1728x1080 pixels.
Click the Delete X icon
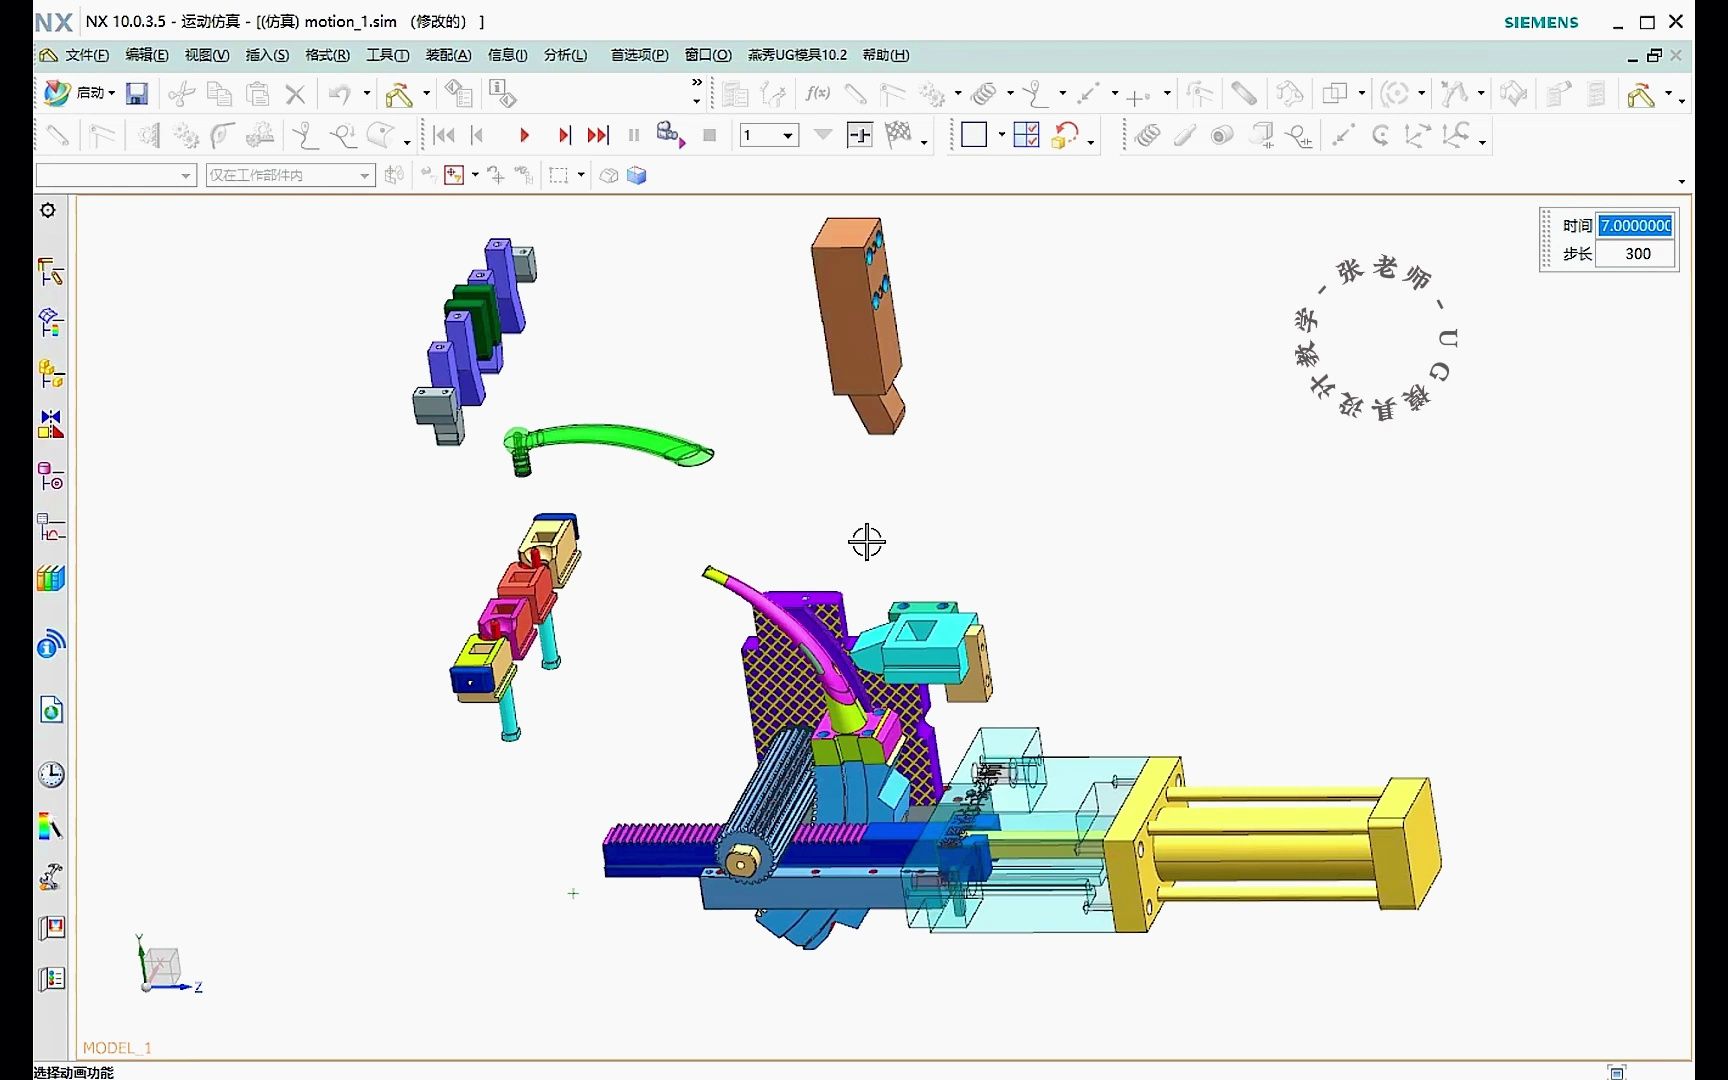pyautogui.click(x=295, y=94)
